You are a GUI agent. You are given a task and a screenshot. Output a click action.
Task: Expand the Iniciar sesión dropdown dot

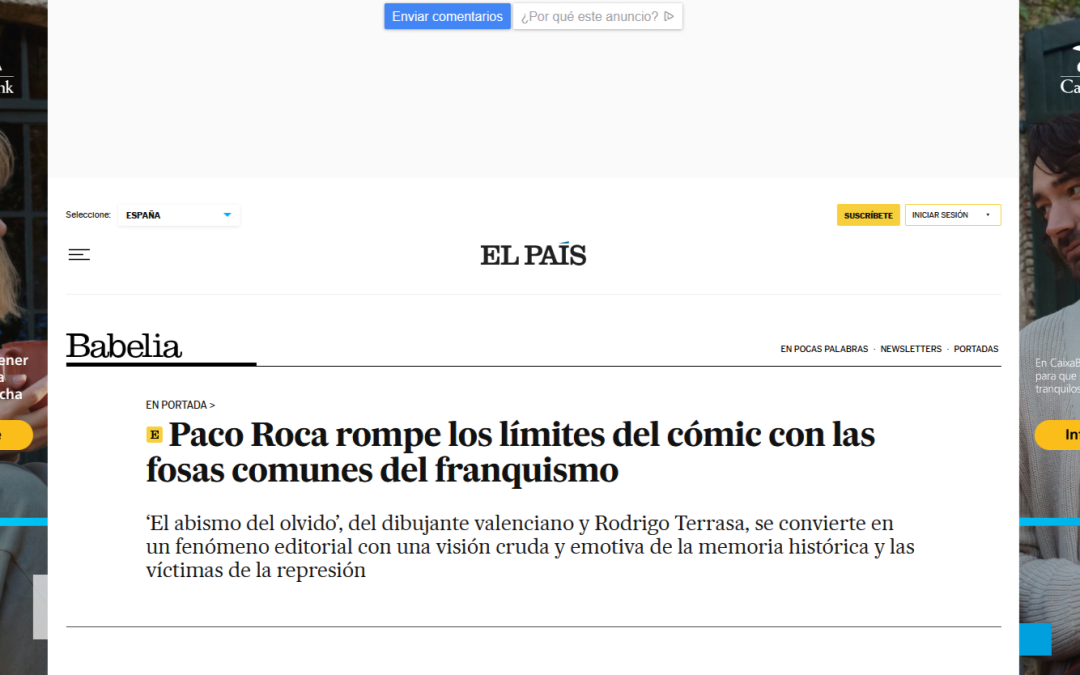click(x=988, y=215)
